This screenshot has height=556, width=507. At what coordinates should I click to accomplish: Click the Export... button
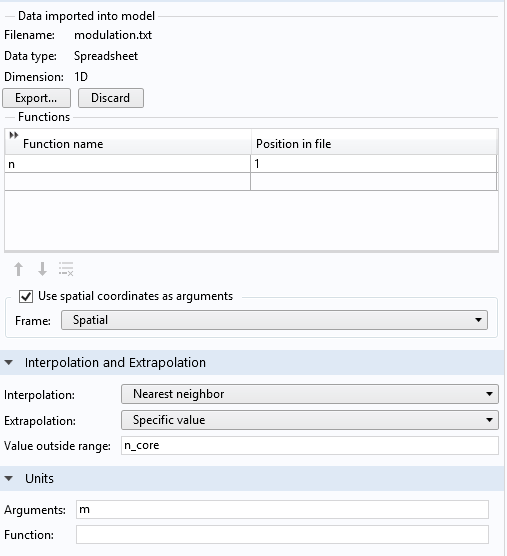(36, 98)
